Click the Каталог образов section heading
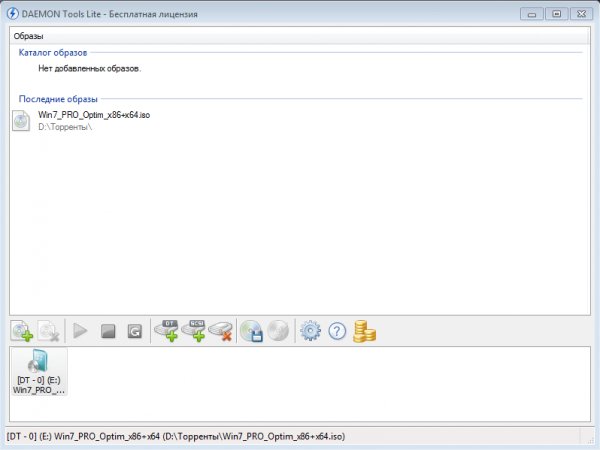The image size is (600, 450). pyautogui.click(x=53, y=53)
